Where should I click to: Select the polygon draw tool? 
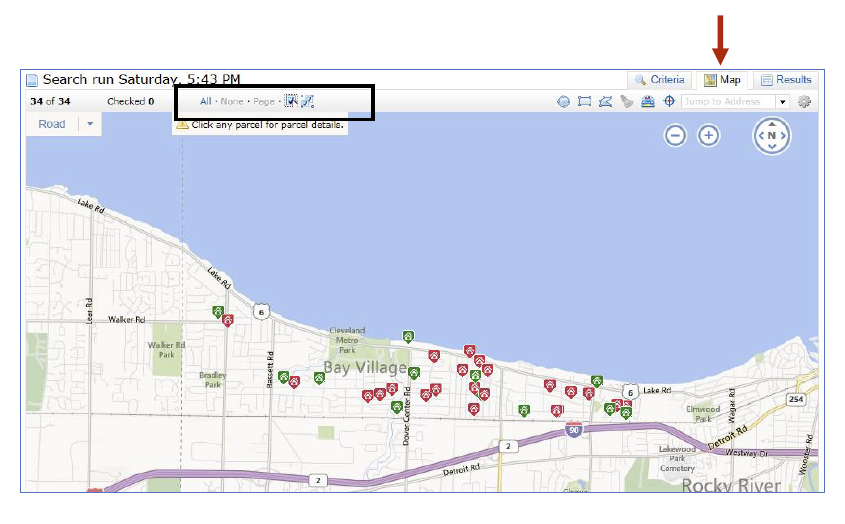[605, 101]
